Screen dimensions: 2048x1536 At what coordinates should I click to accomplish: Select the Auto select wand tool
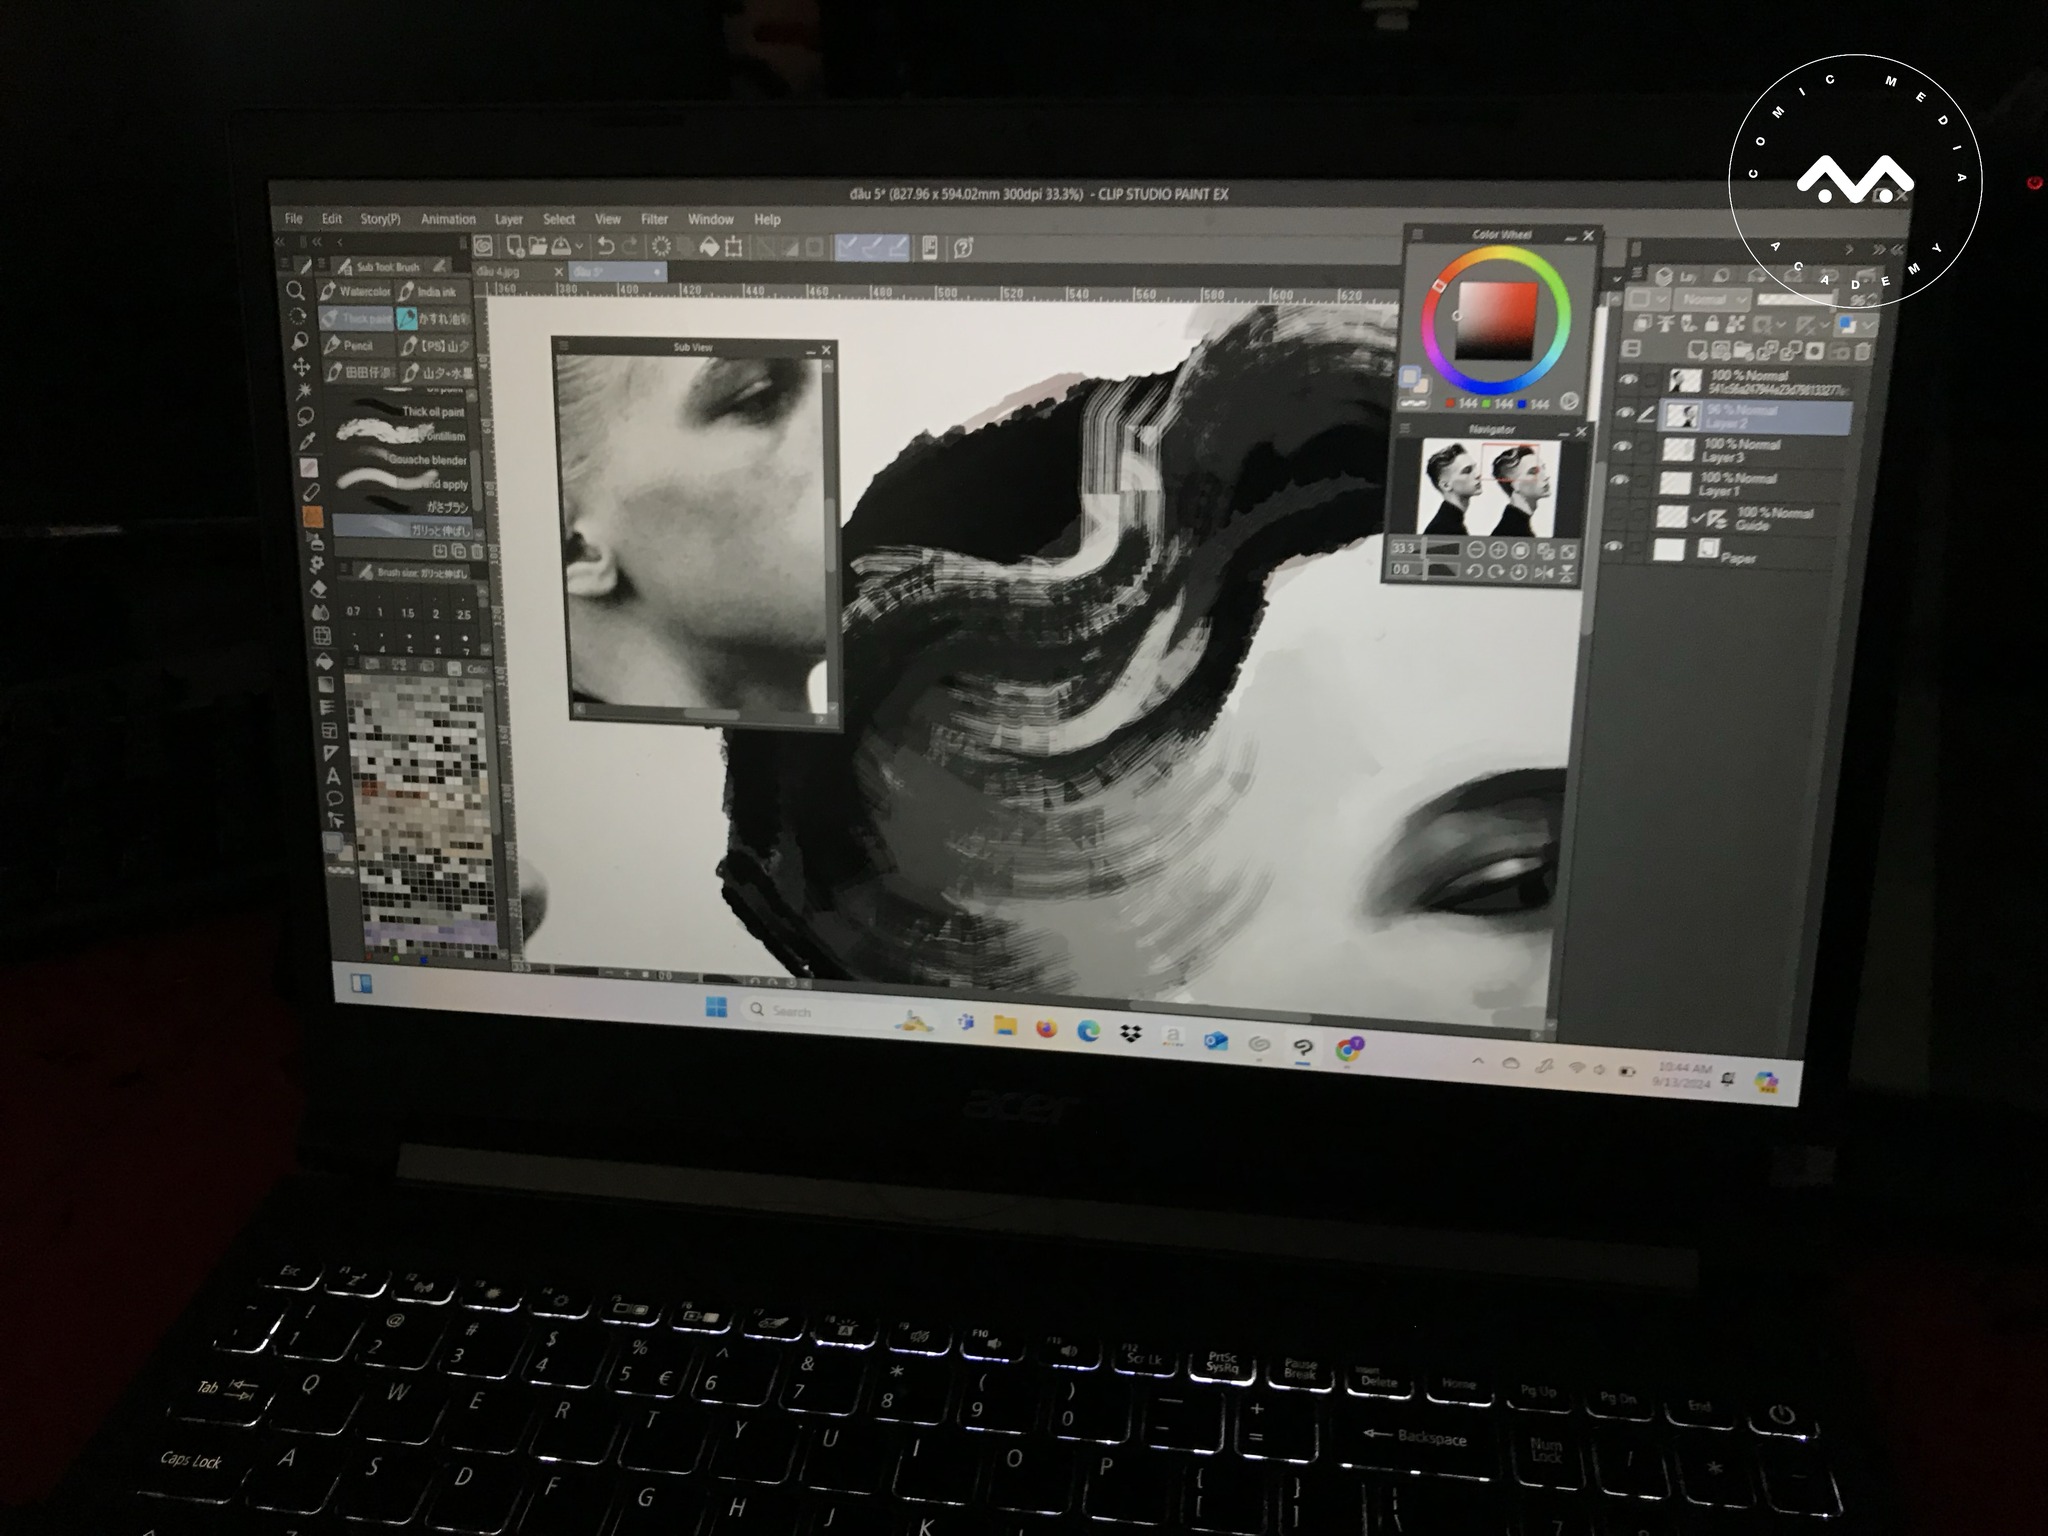[x=303, y=391]
